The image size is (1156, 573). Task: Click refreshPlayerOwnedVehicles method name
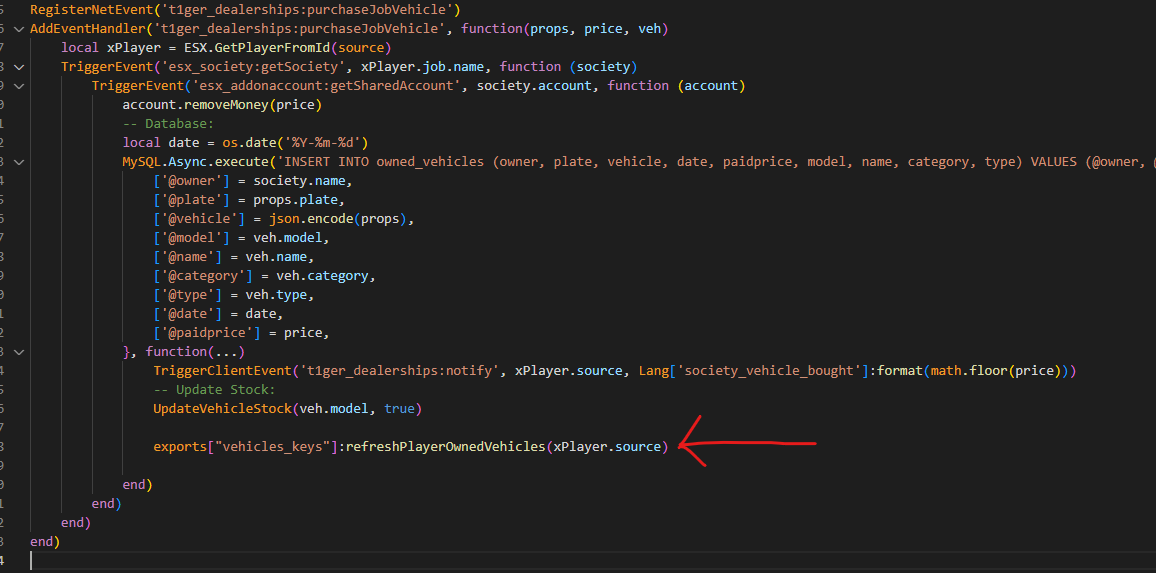[x=445, y=447]
